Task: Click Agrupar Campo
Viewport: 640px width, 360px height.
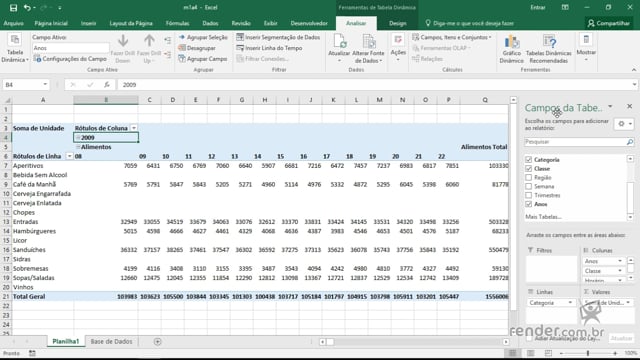Action: (x=202, y=59)
